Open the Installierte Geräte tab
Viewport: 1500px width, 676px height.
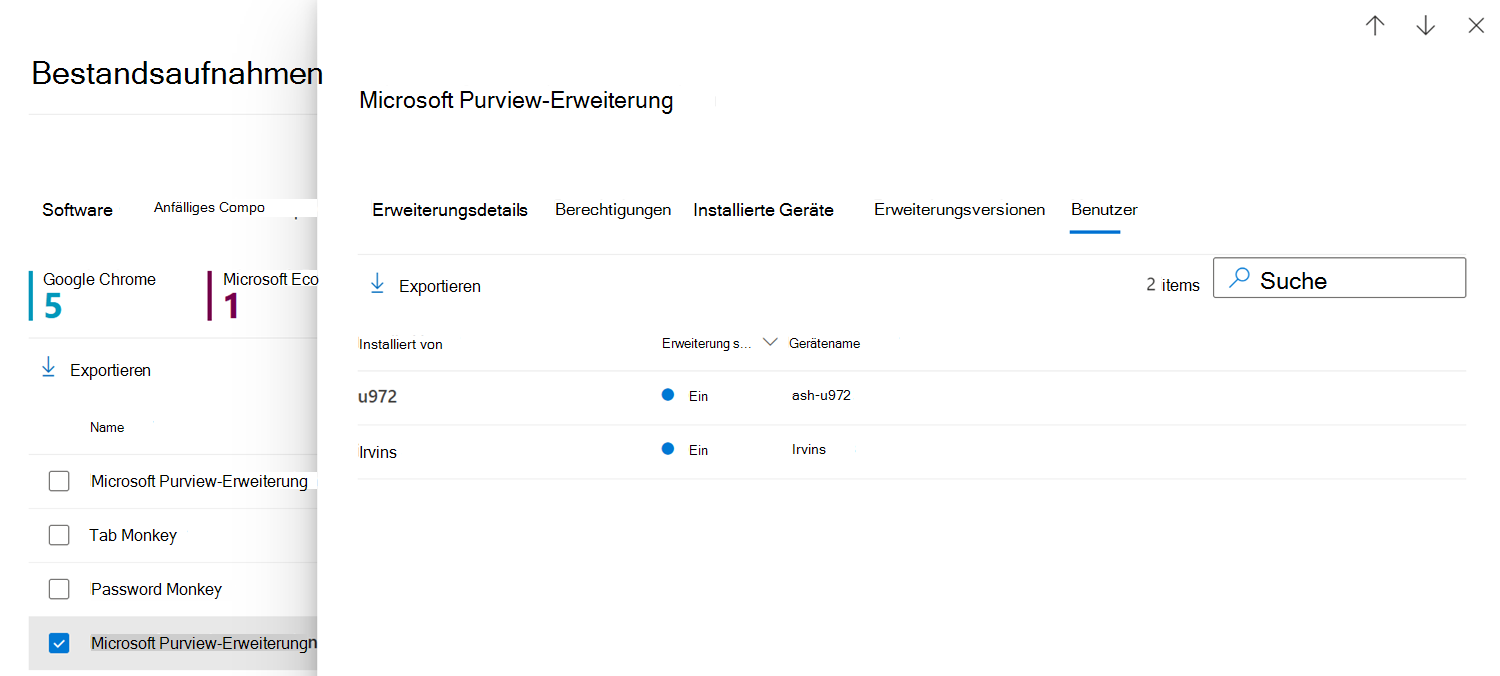(x=763, y=210)
